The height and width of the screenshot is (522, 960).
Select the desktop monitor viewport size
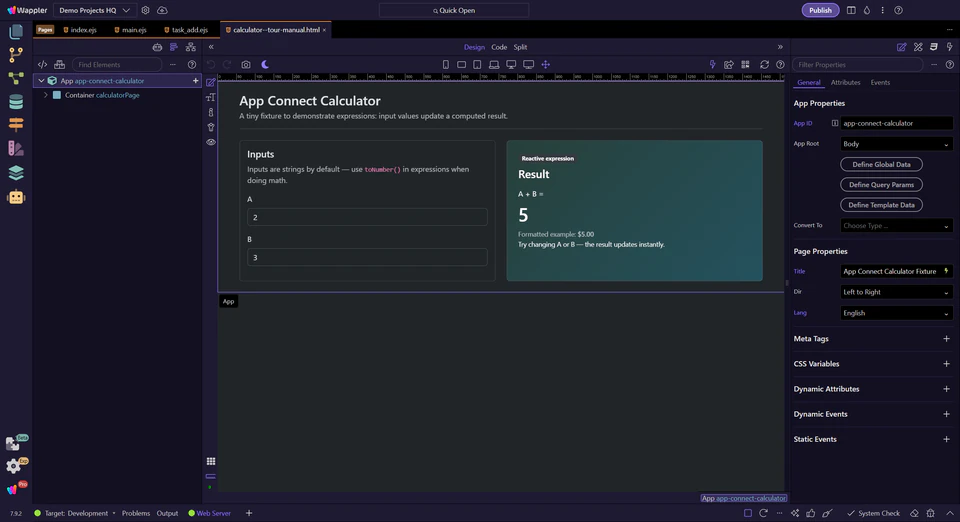pos(511,64)
